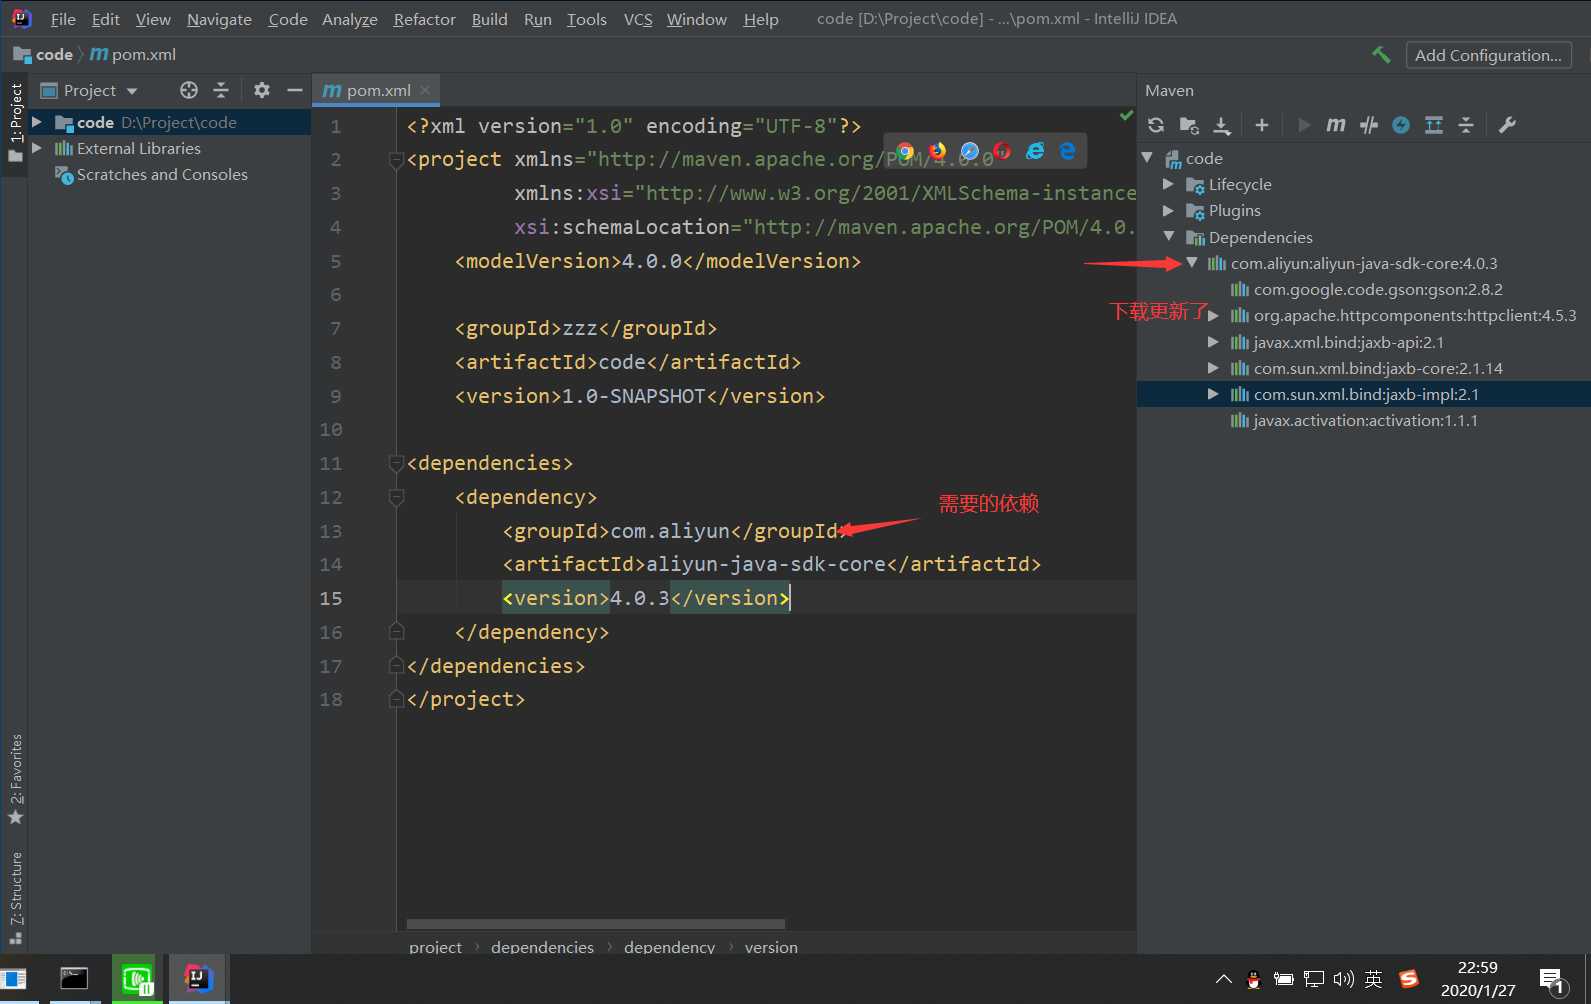Expand the jaxb-api:2.1 dependency
Viewport: 1591px width, 1004px height.
[x=1213, y=342]
